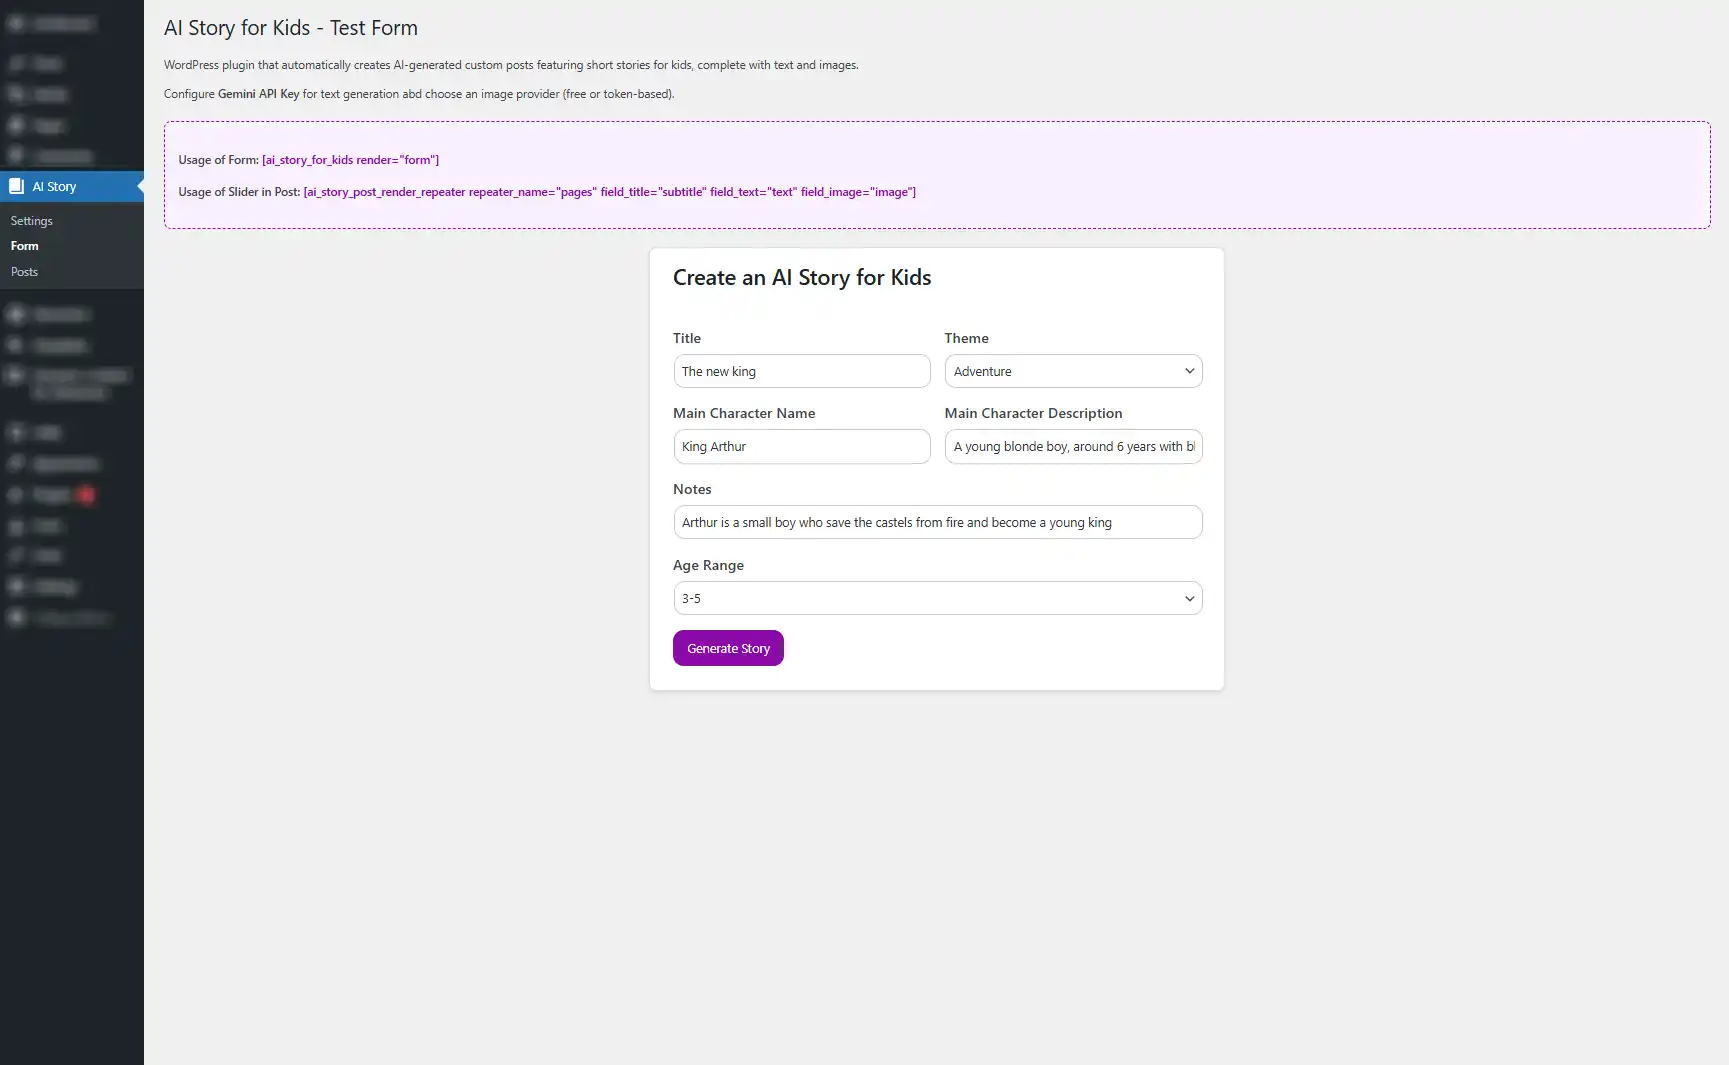The height and width of the screenshot is (1065, 1729).
Task: Select the AI Story book icon in sidebar
Action: coord(18,186)
